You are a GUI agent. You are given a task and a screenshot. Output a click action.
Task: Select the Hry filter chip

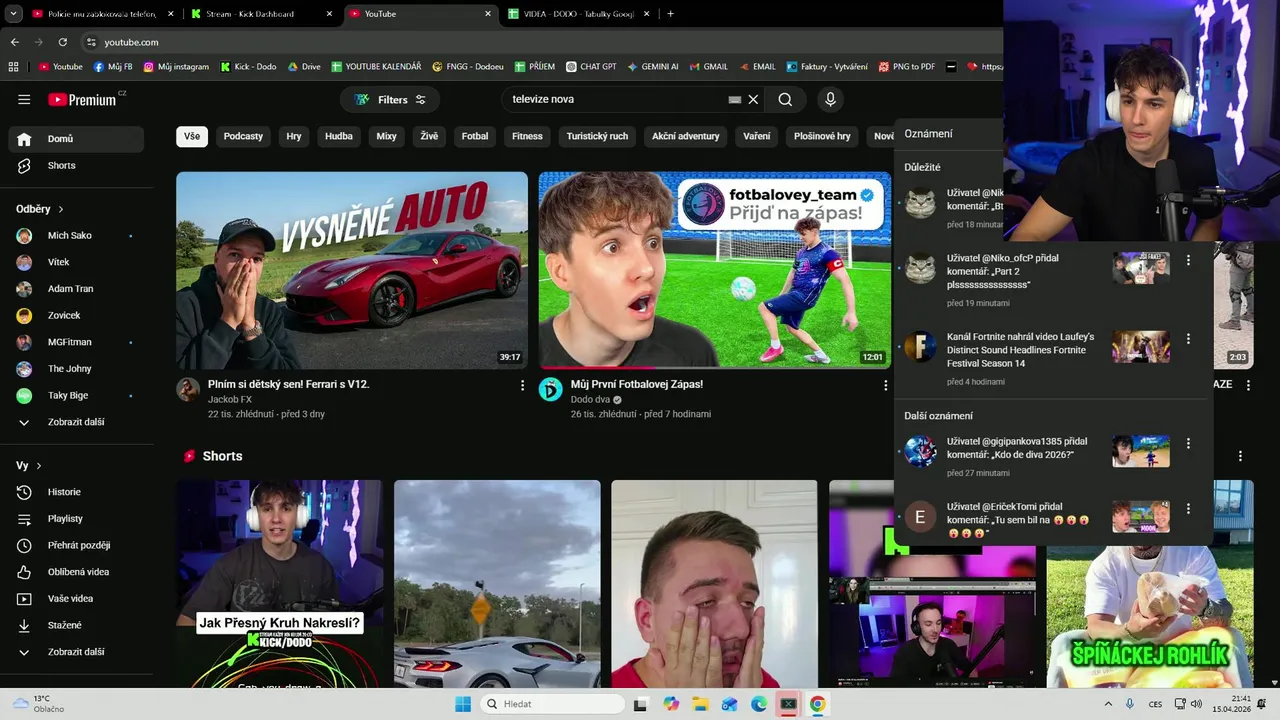click(294, 136)
